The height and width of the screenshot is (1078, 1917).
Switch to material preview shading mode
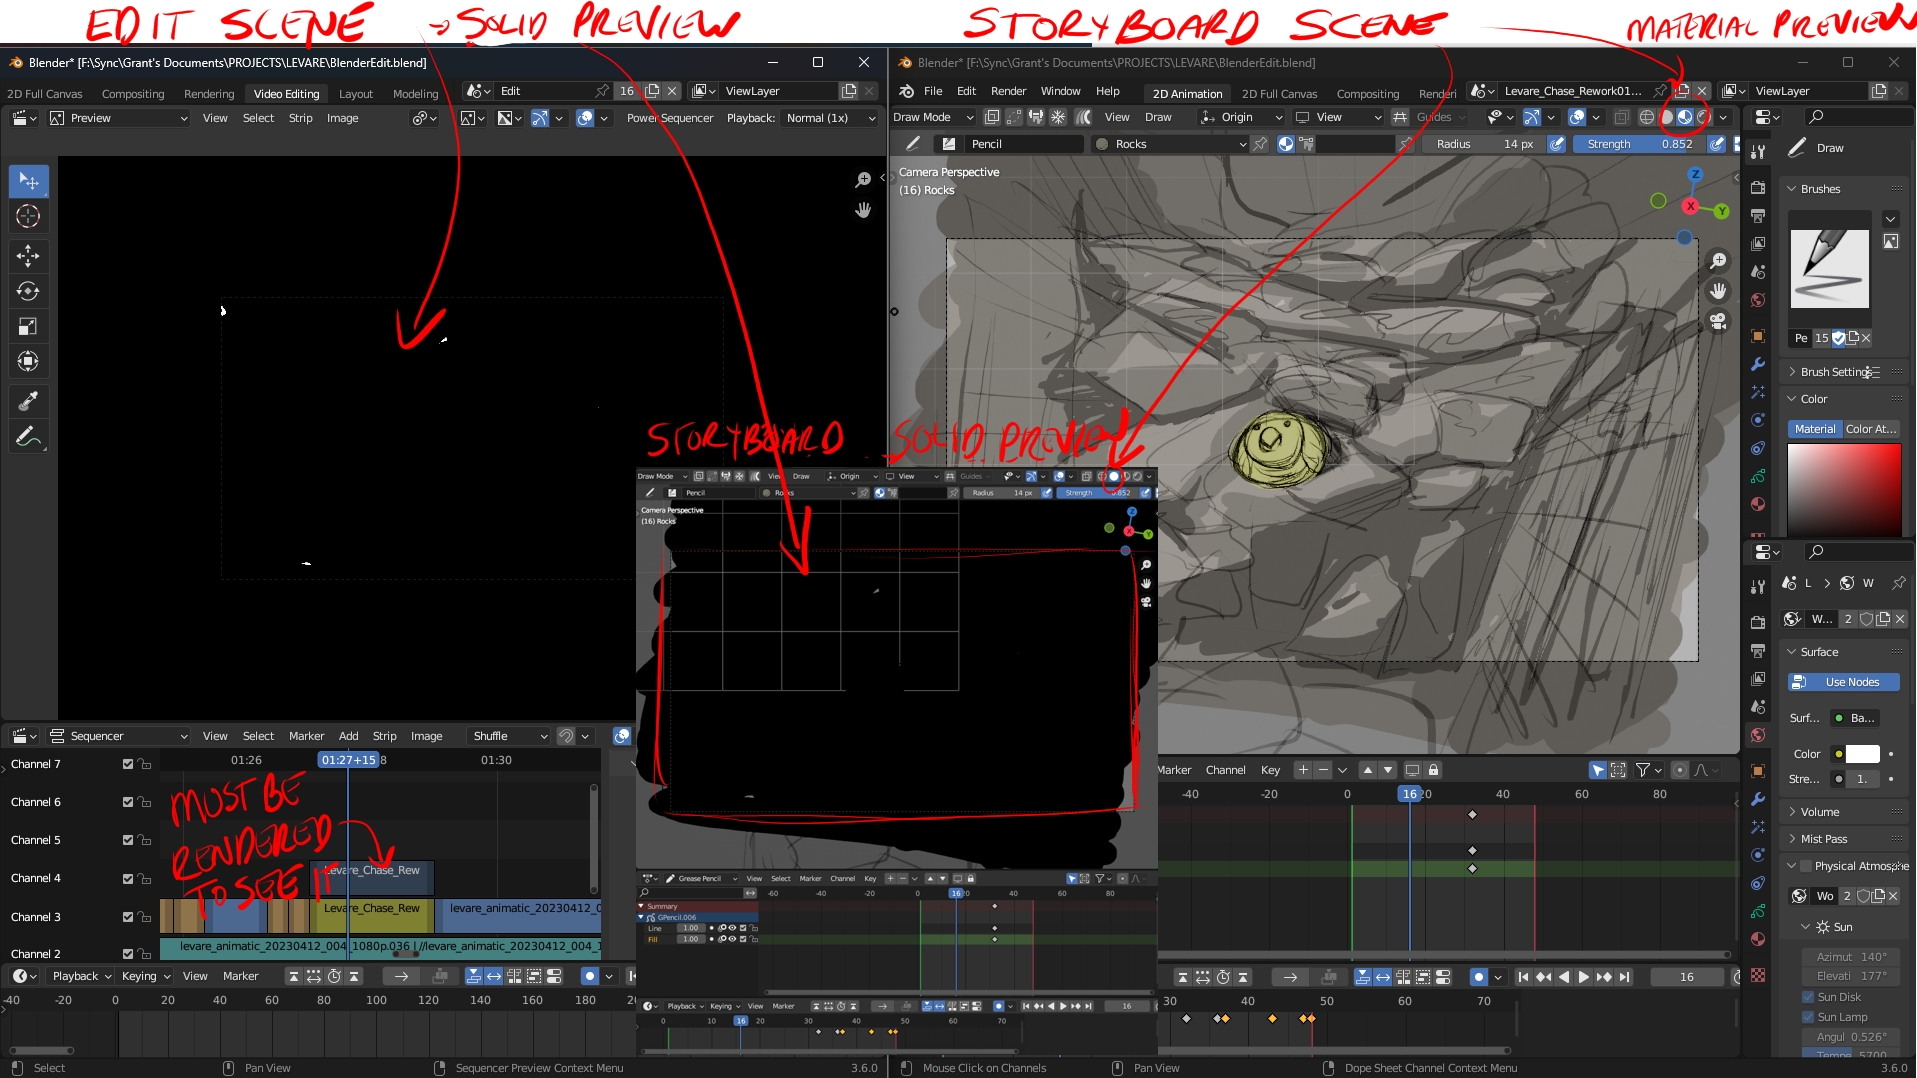tap(1685, 117)
